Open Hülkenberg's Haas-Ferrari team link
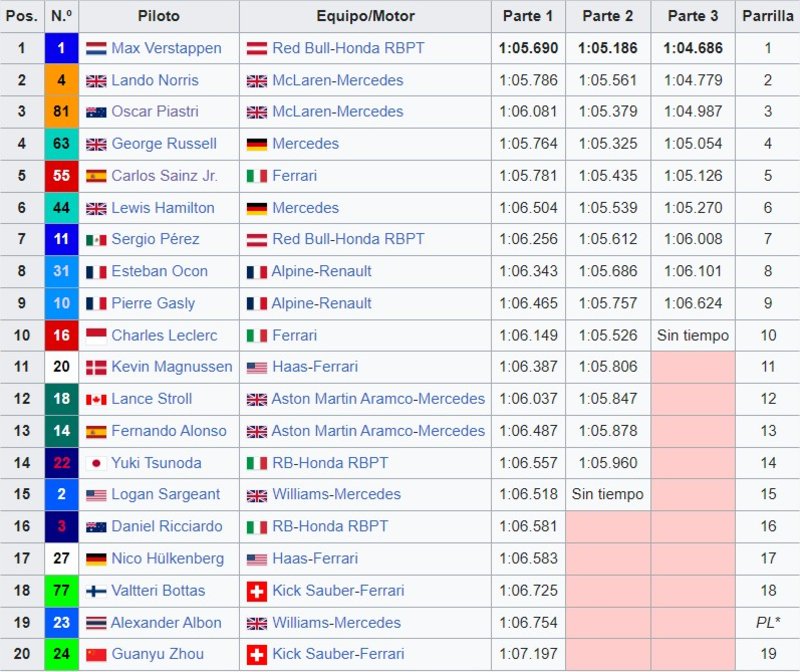 pyautogui.click(x=315, y=558)
